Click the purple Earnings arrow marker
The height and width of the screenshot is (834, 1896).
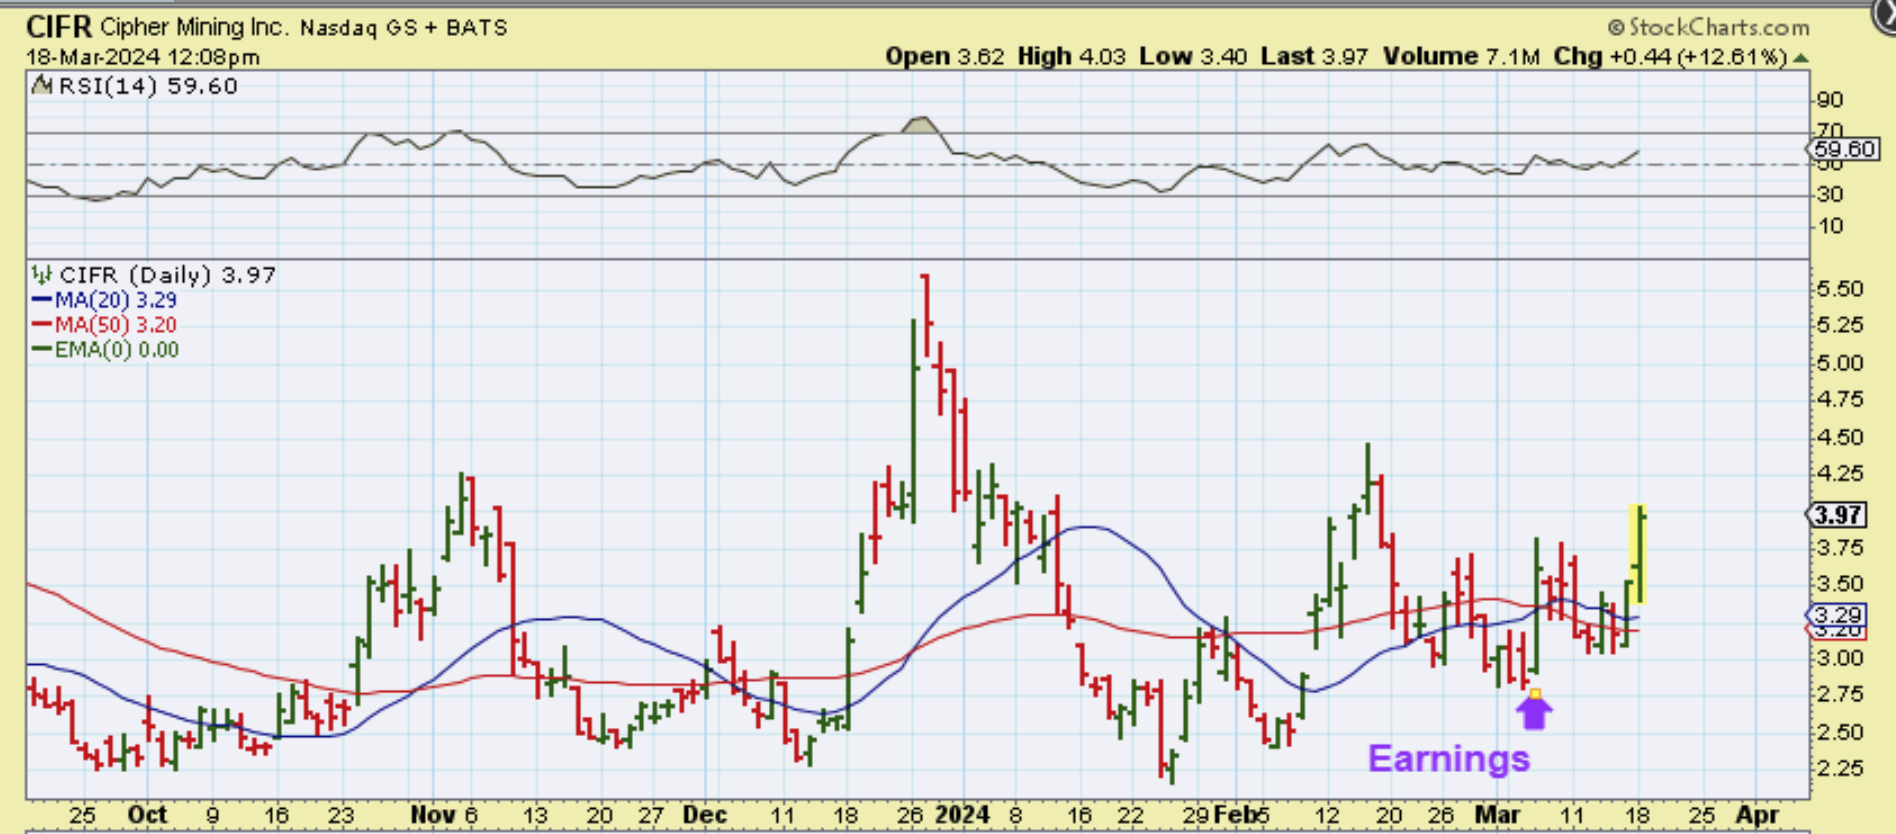pos(1534,713)
